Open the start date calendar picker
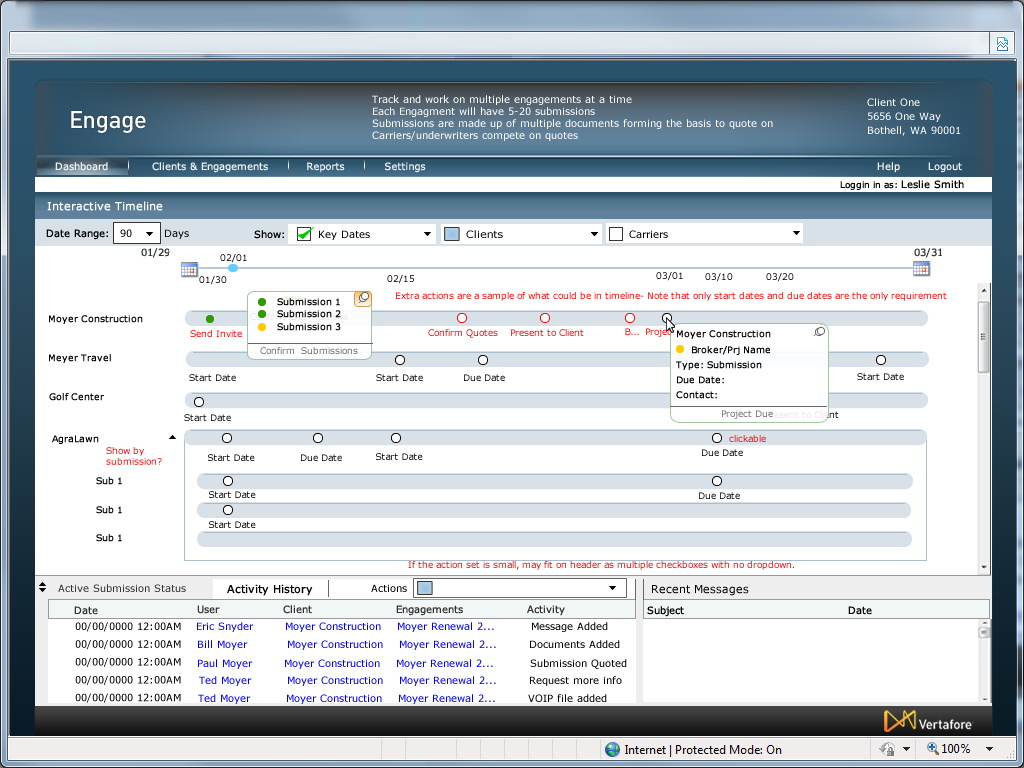 coord(189,269)
